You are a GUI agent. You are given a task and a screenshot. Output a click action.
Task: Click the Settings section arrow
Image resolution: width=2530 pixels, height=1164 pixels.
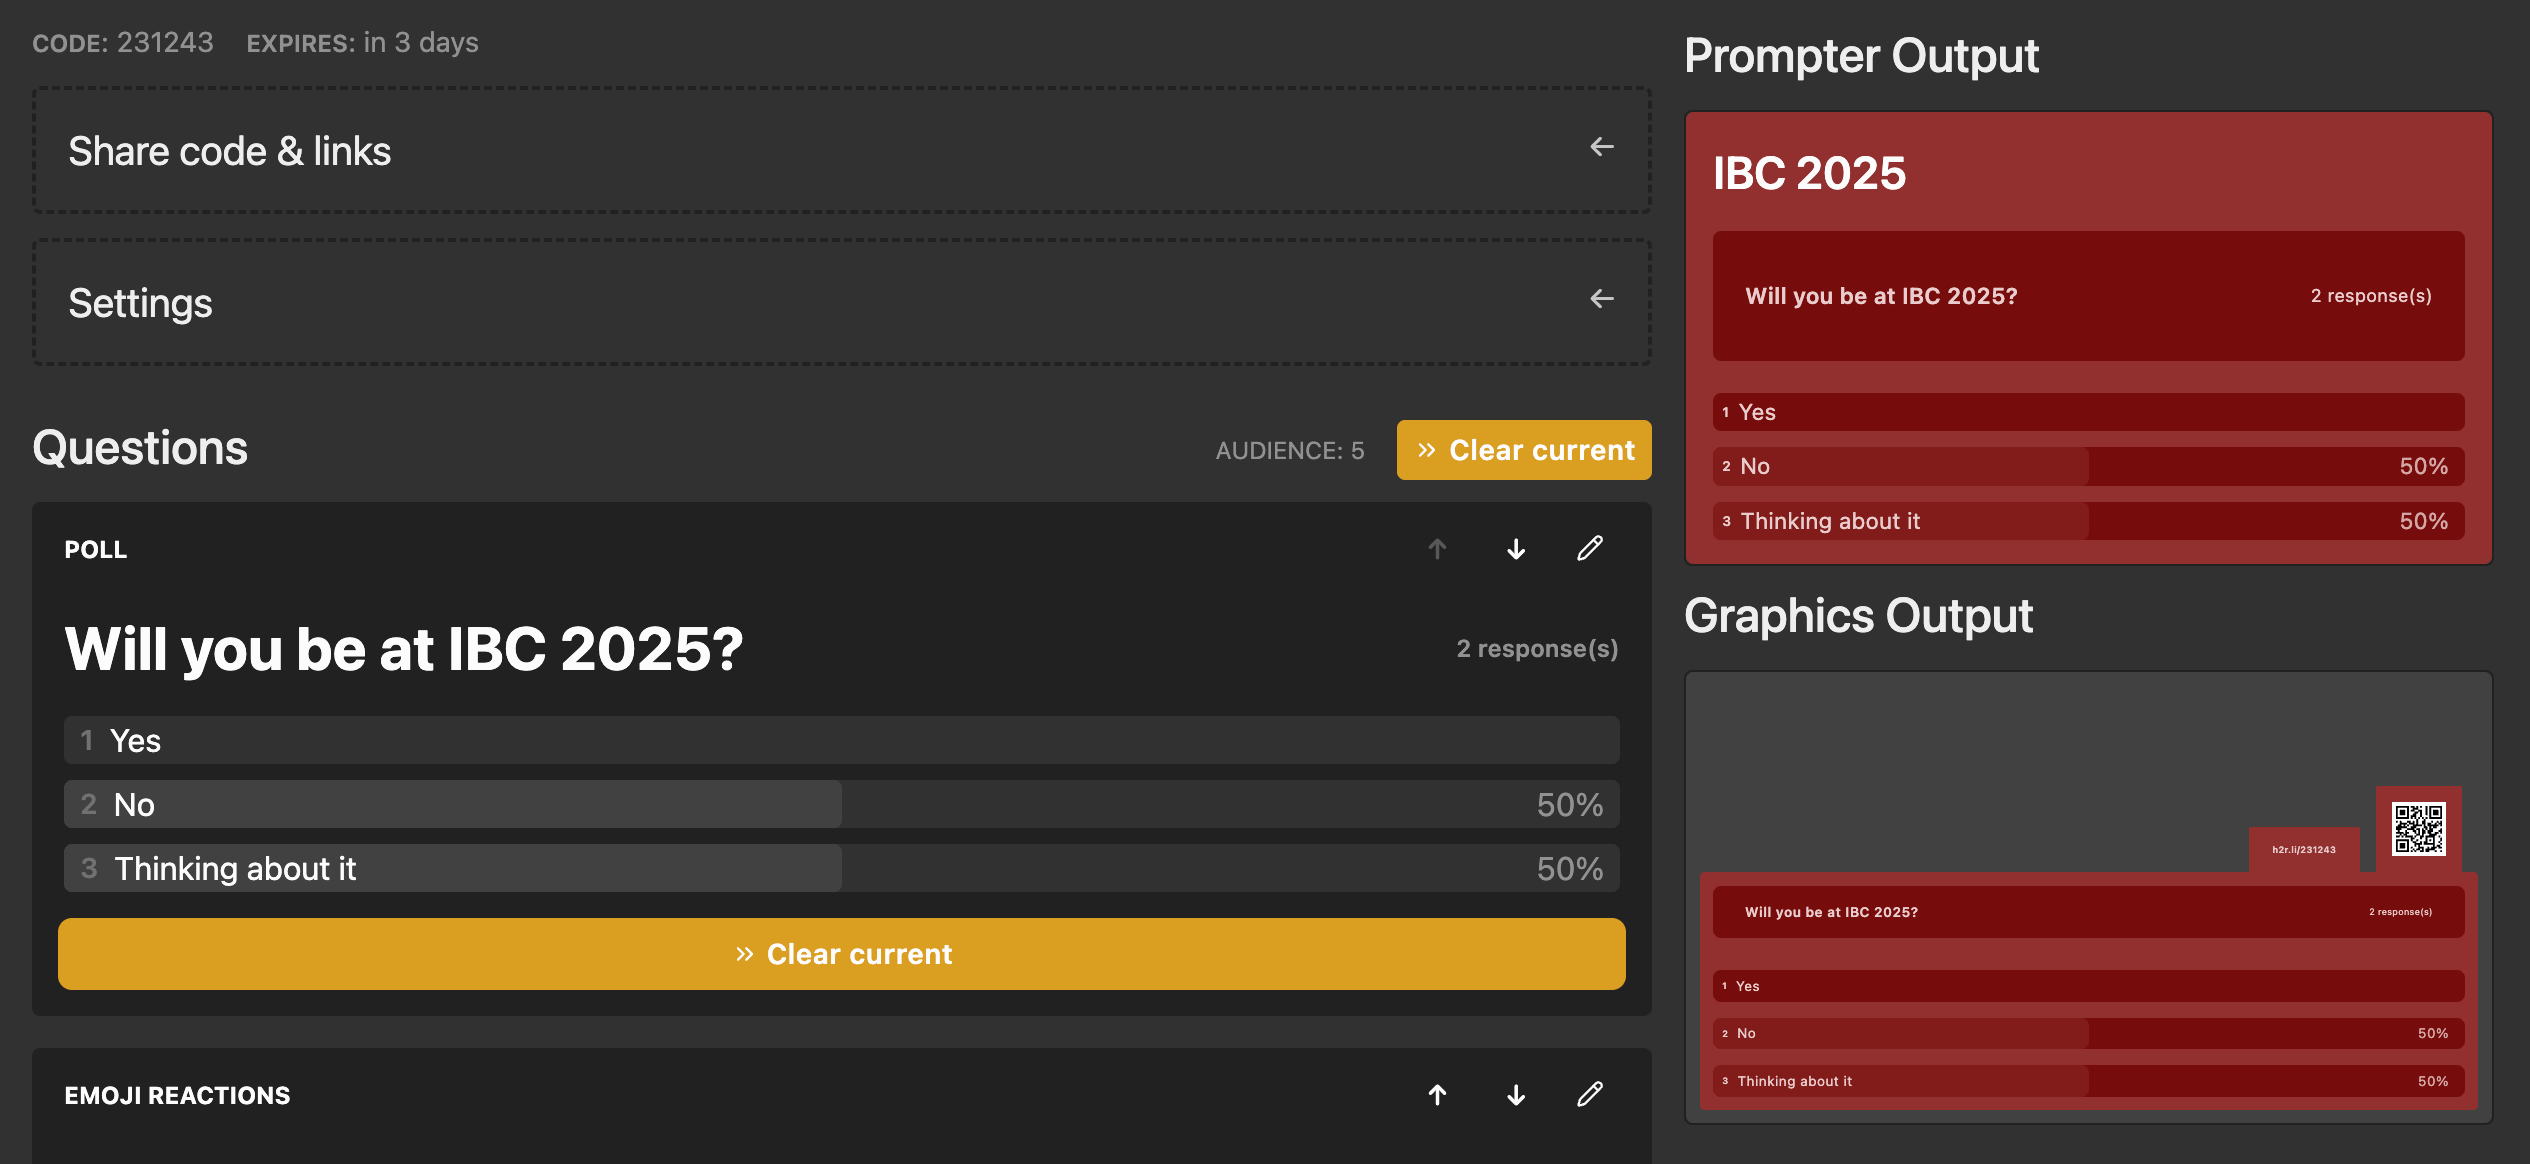tap(1602, 299)
